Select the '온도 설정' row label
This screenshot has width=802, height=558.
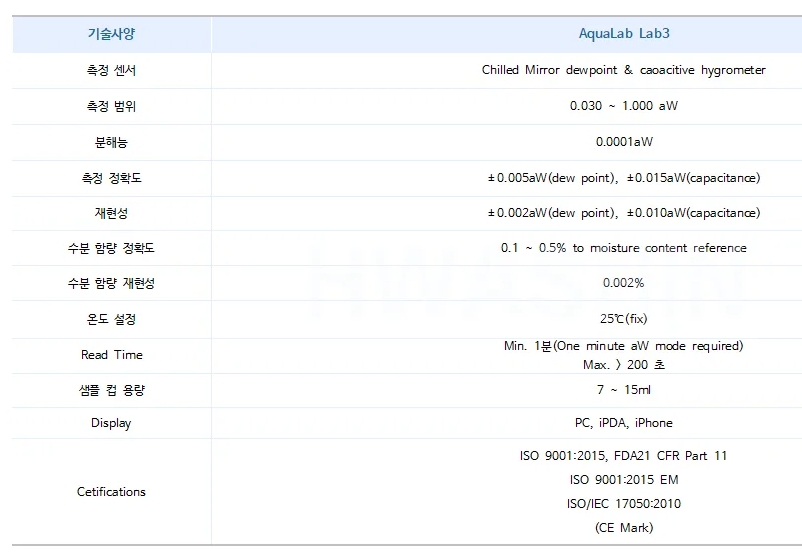pos(112,319)
